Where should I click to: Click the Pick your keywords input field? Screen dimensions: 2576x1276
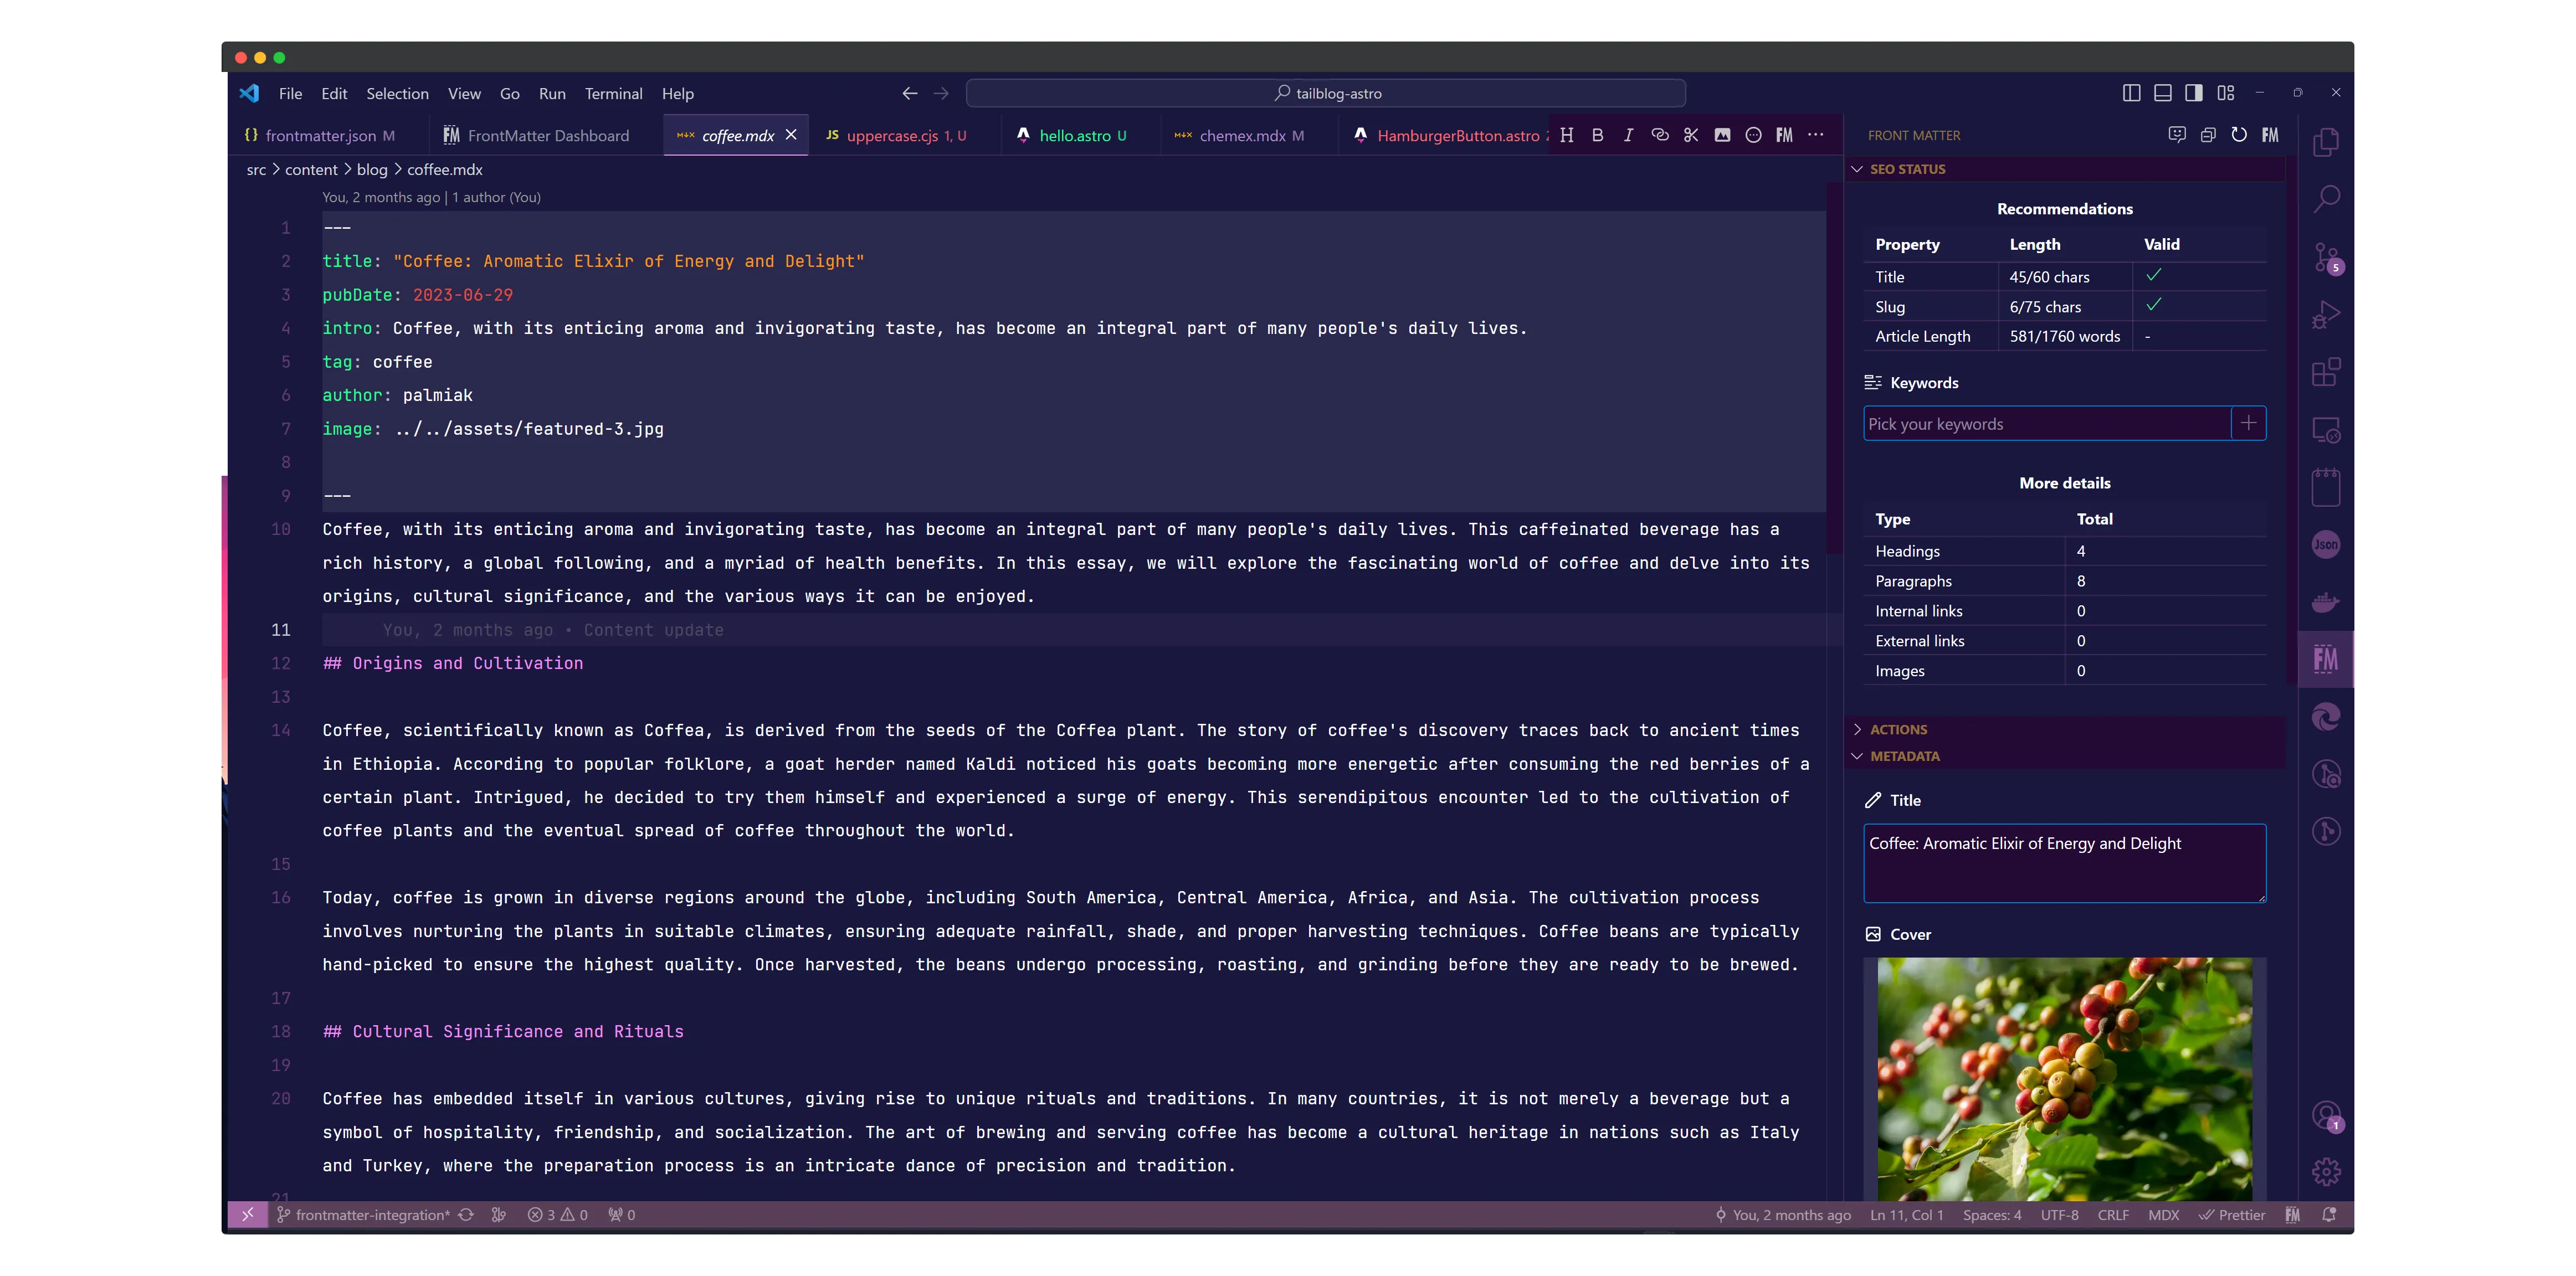coord(2045,423)
